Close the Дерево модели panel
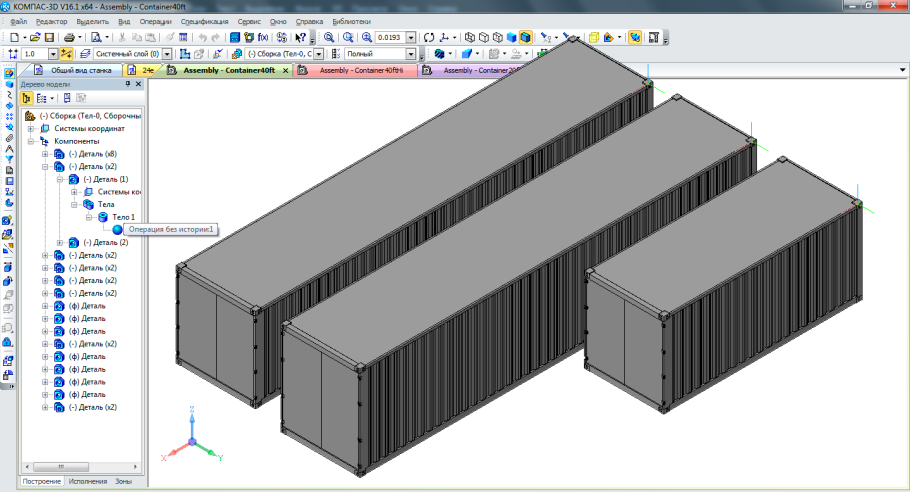 (139, 84)
